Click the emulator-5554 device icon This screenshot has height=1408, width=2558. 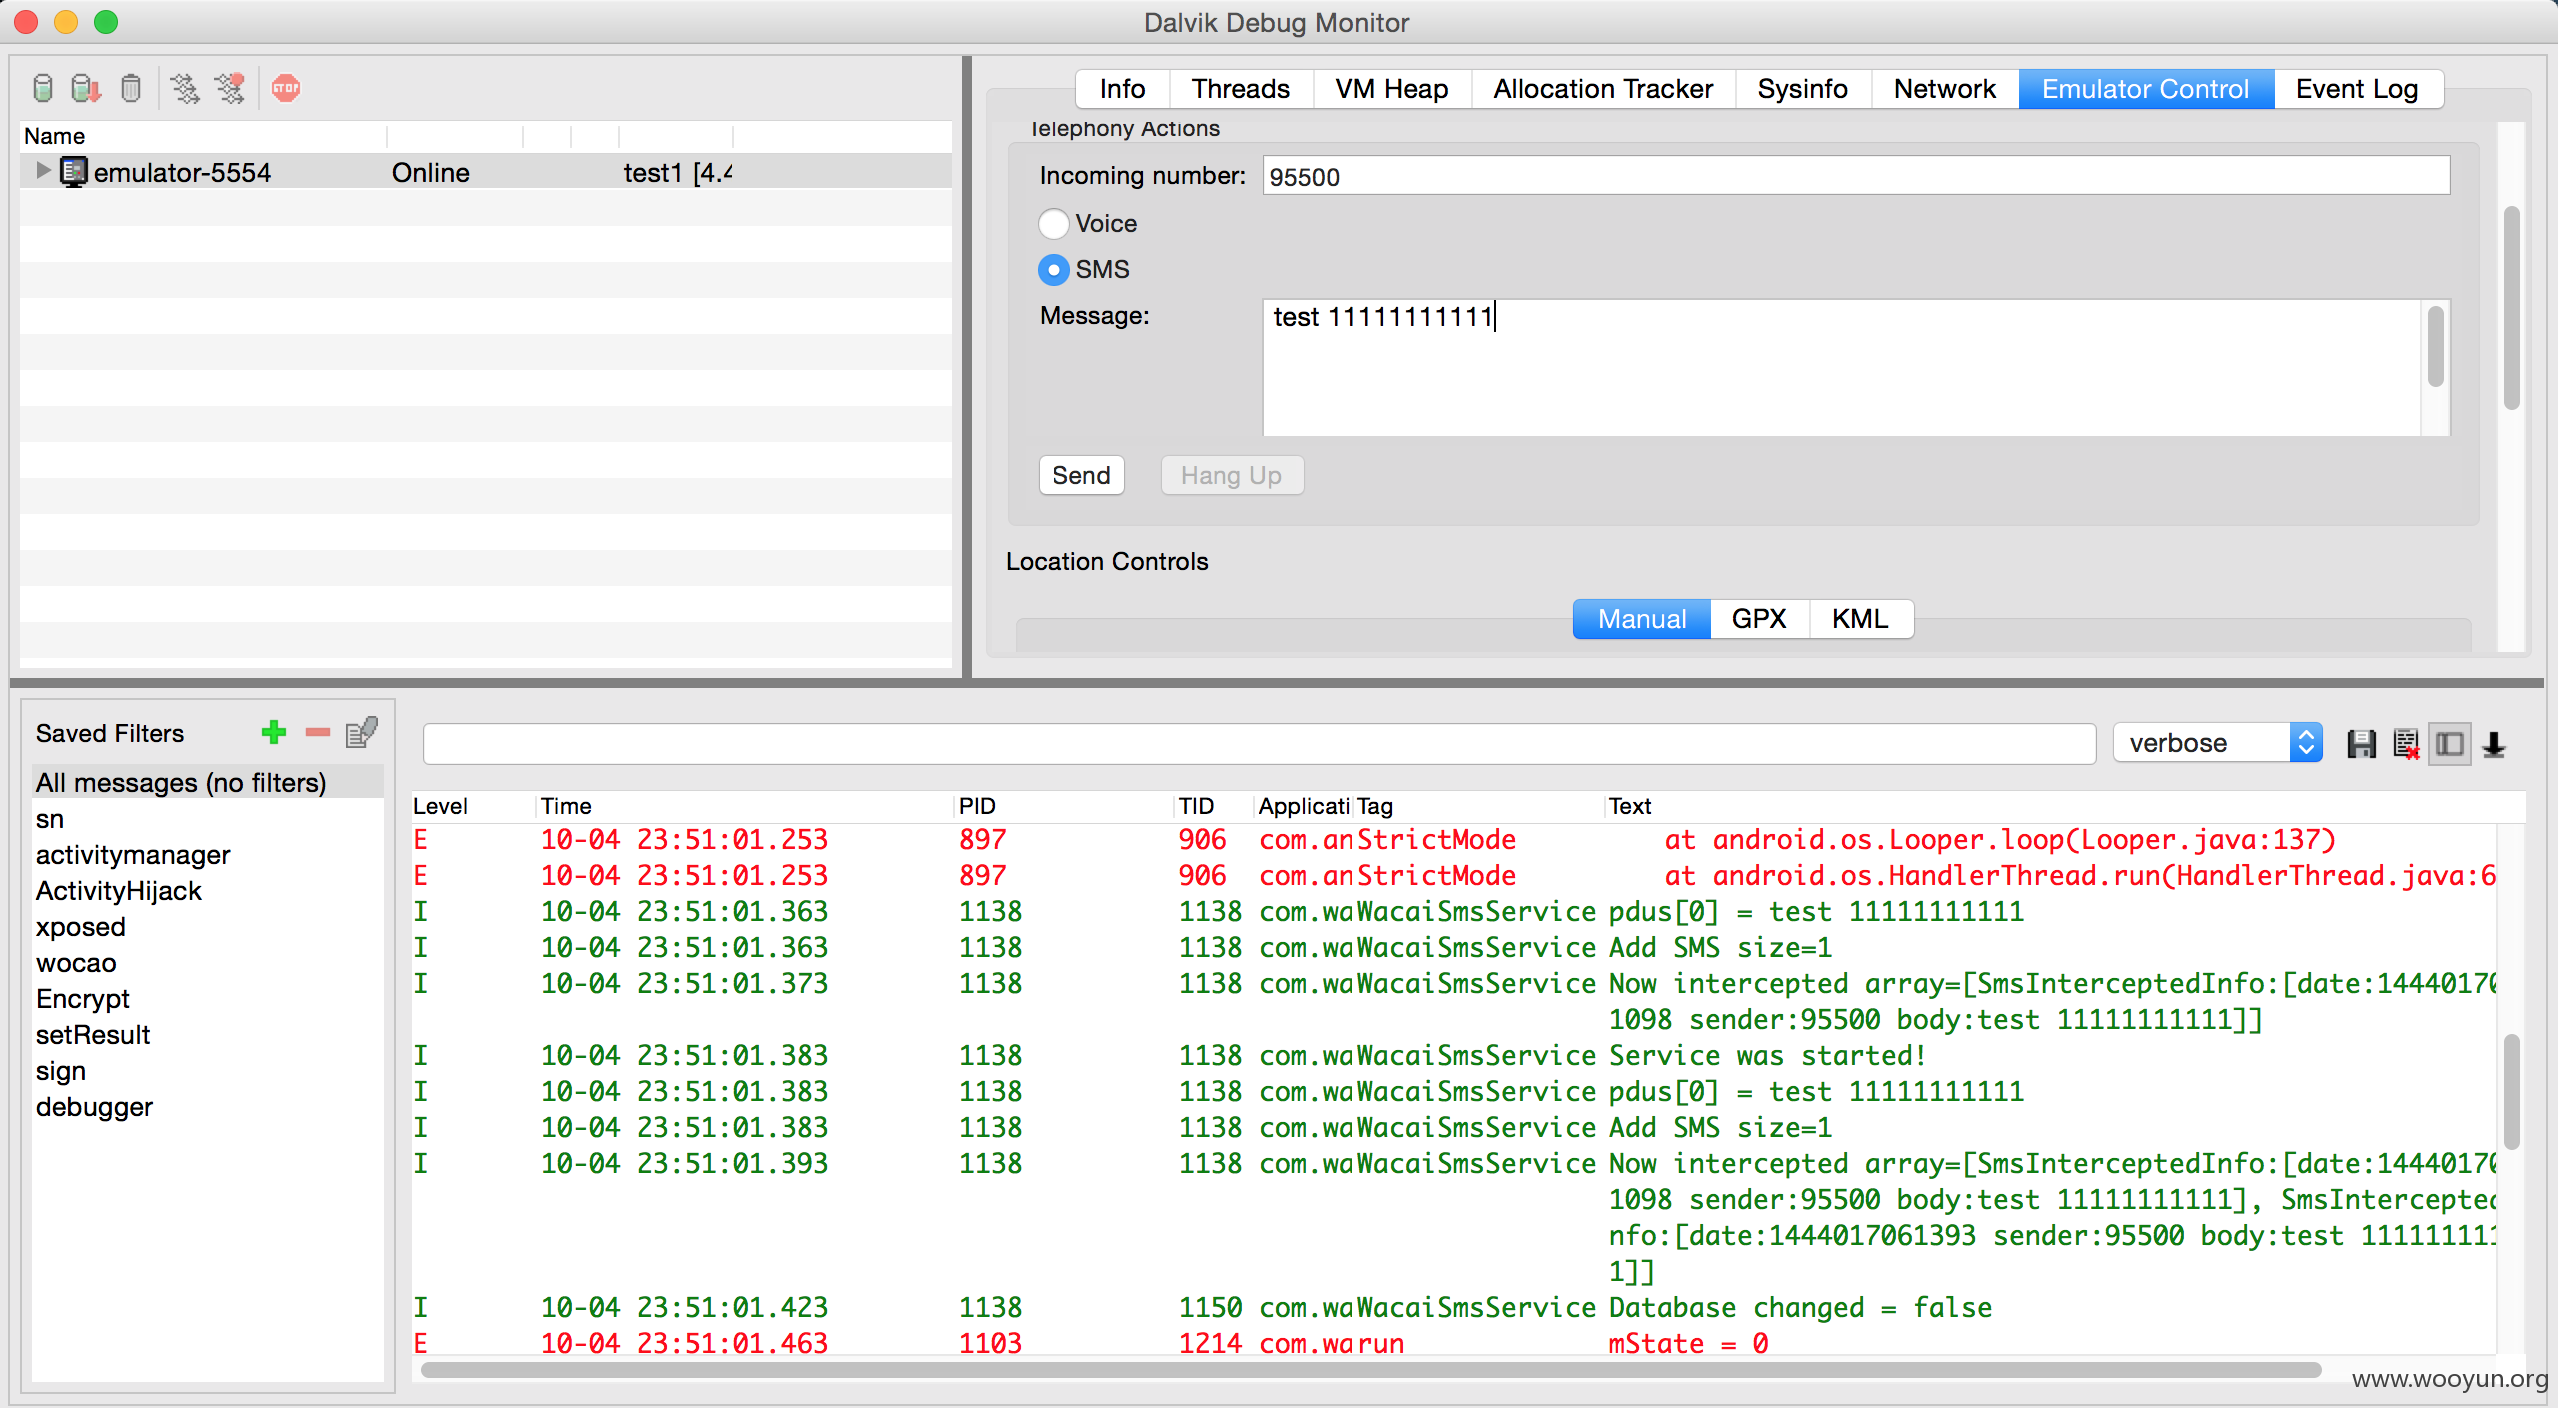coord(73,172)
